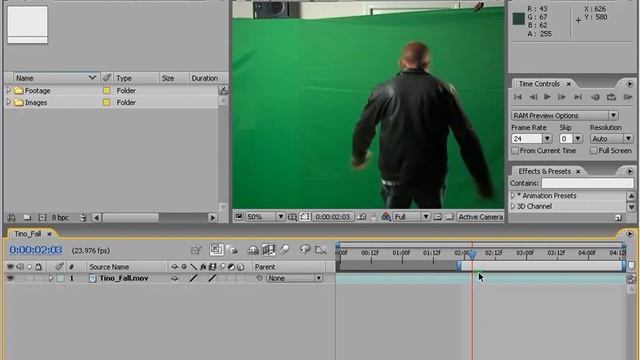Jump to the last frame in Time Controls

[x=578, y=97]
